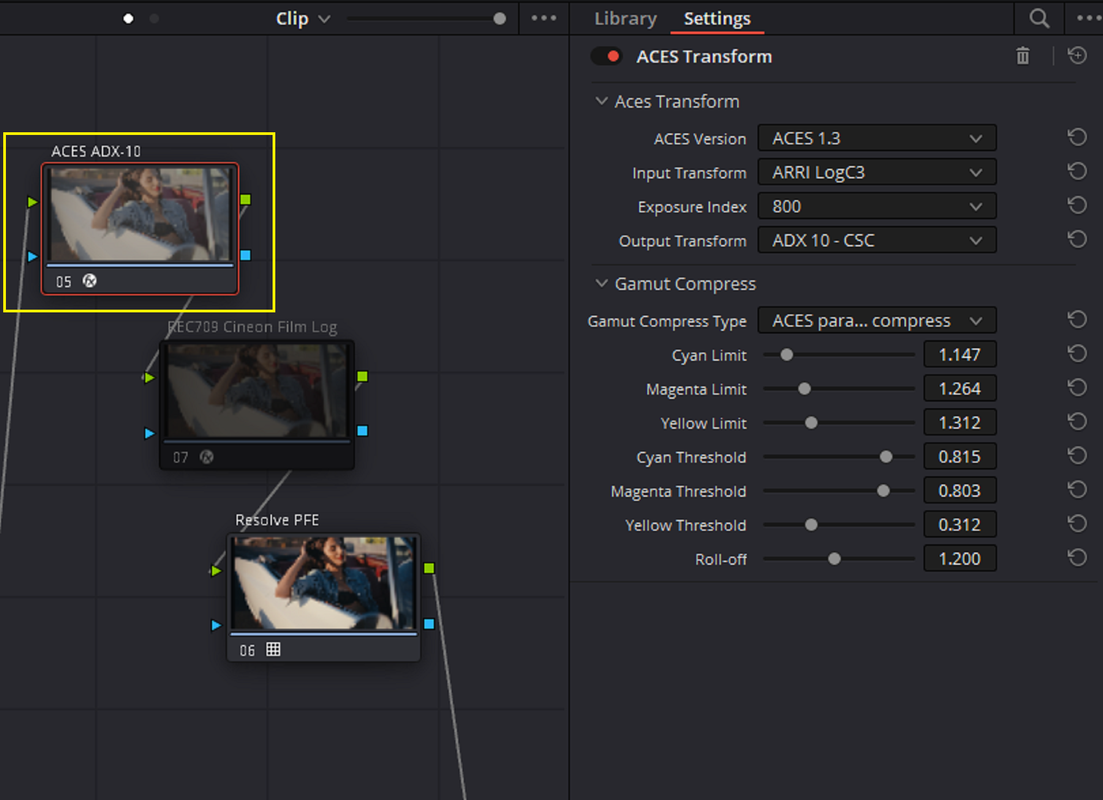Collapse the Gamut Compress section

pyautogui.click(x=601, y=283)
